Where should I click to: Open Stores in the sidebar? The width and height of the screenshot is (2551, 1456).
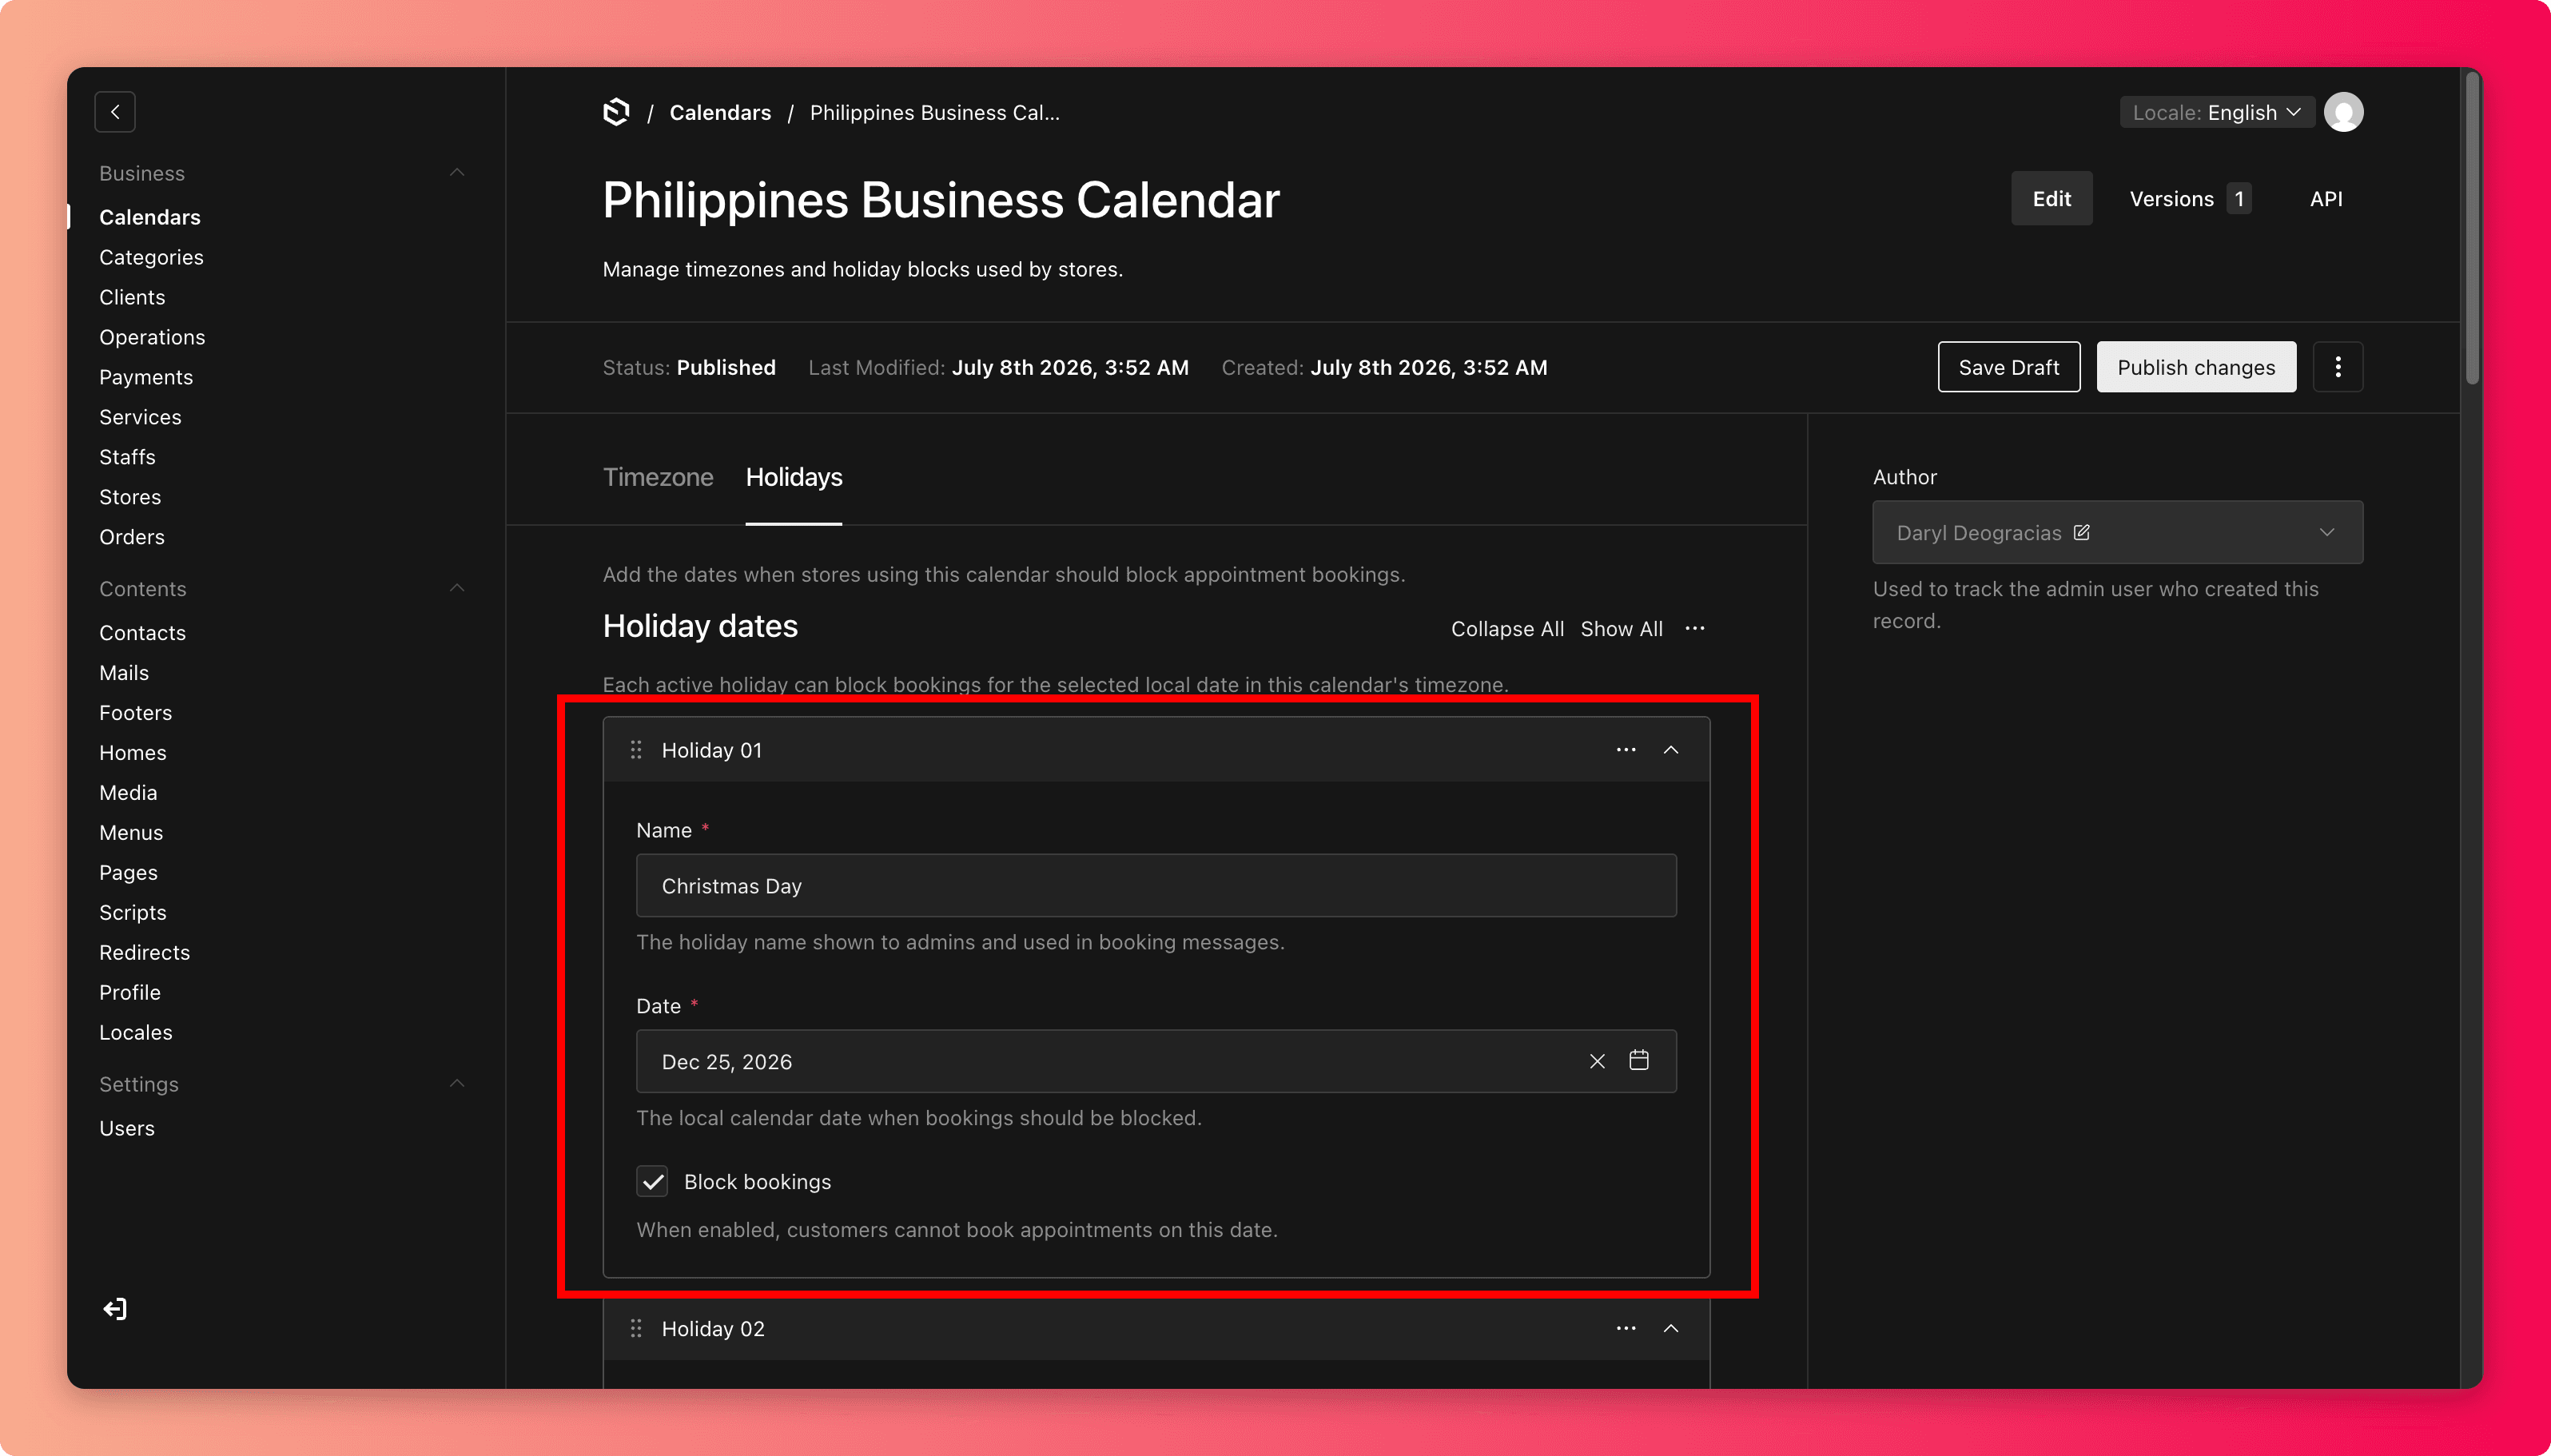130,497
